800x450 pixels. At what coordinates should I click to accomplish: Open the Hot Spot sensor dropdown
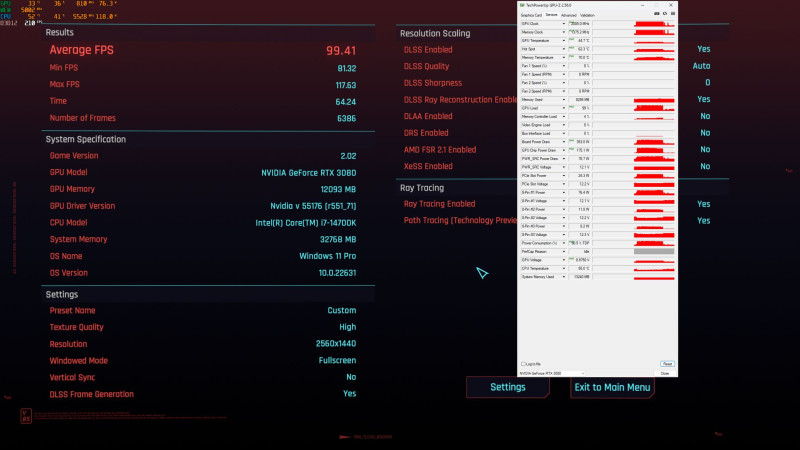tap(564, 49)
